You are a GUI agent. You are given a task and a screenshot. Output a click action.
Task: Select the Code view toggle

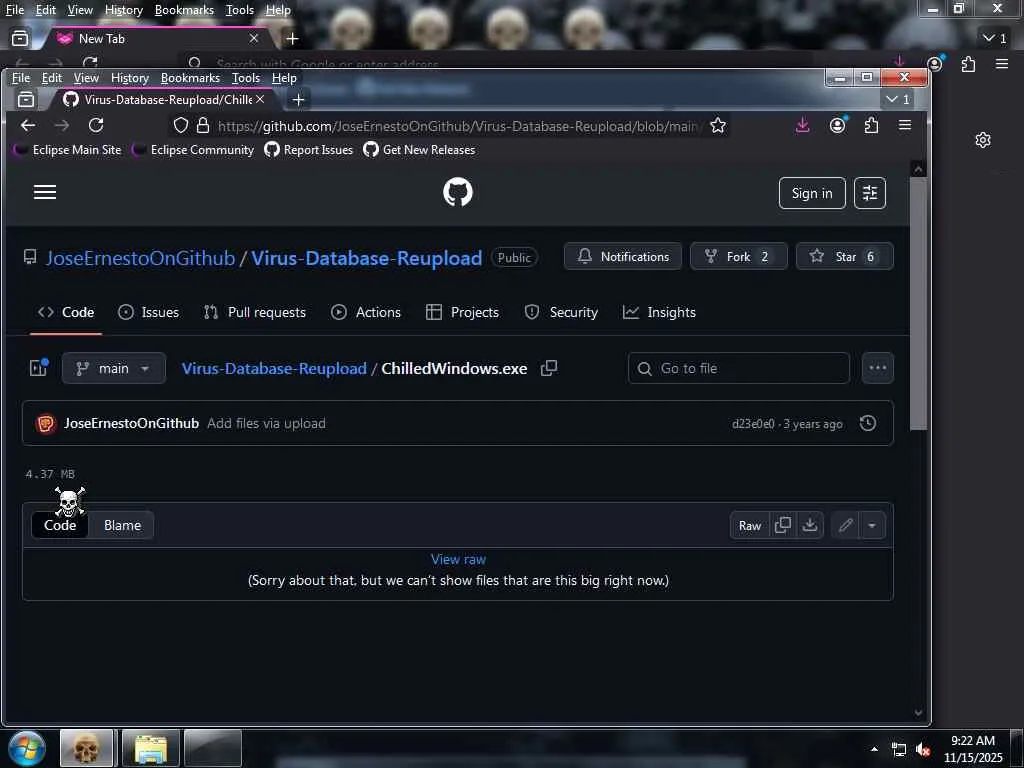60,525
